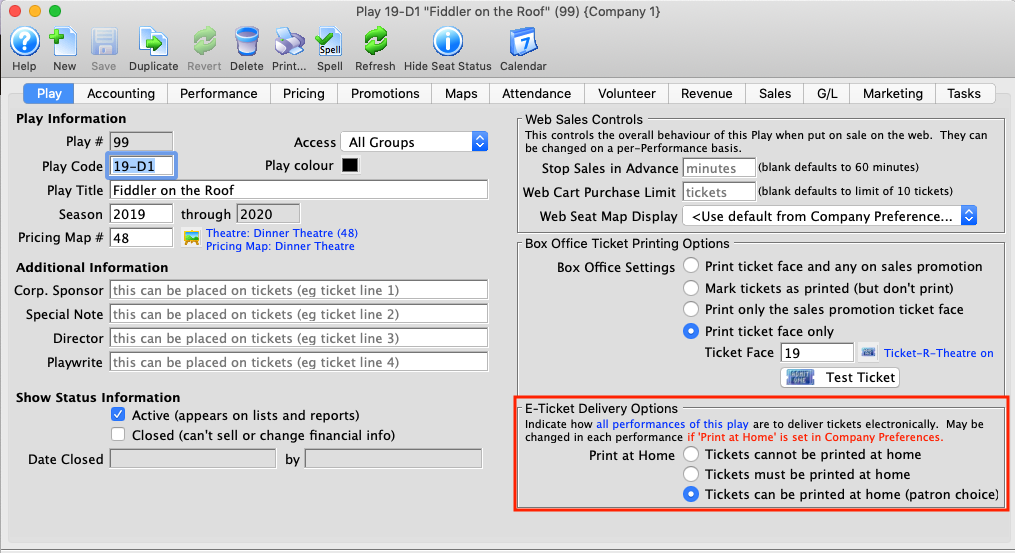Viewport: 1015px width, 553px height.
Task: Click the Play # field showing 99
Action: click(x=141, y=142)
